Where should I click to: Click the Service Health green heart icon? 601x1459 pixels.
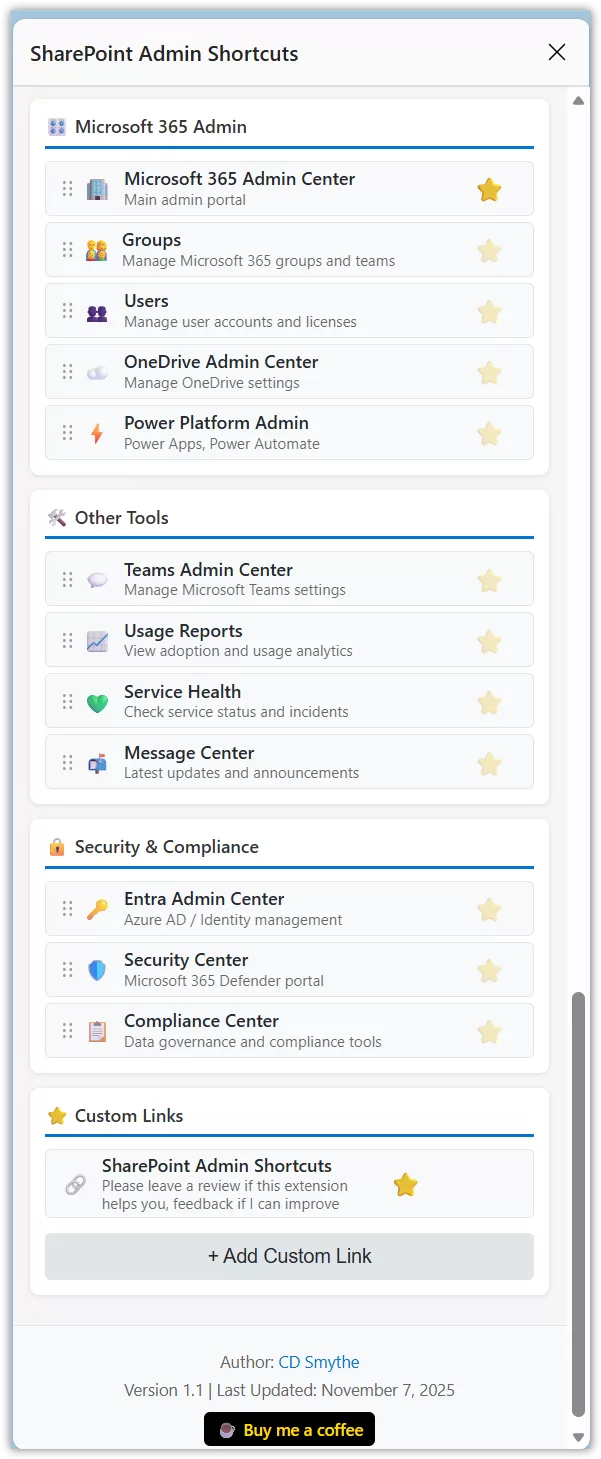pos(96,701)
